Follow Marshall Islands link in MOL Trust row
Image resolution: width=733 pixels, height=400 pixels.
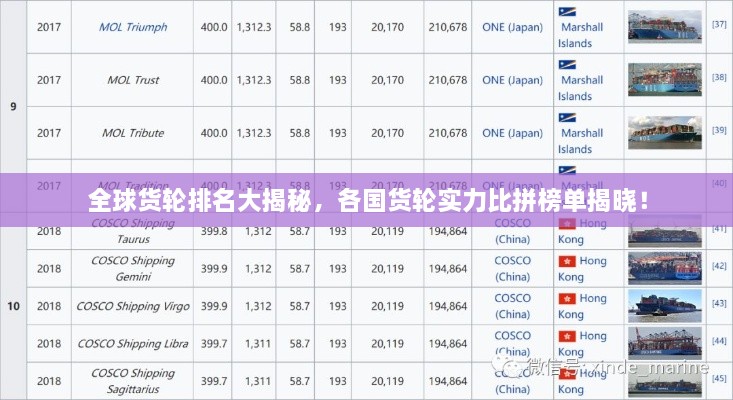[x=581, y=88]
